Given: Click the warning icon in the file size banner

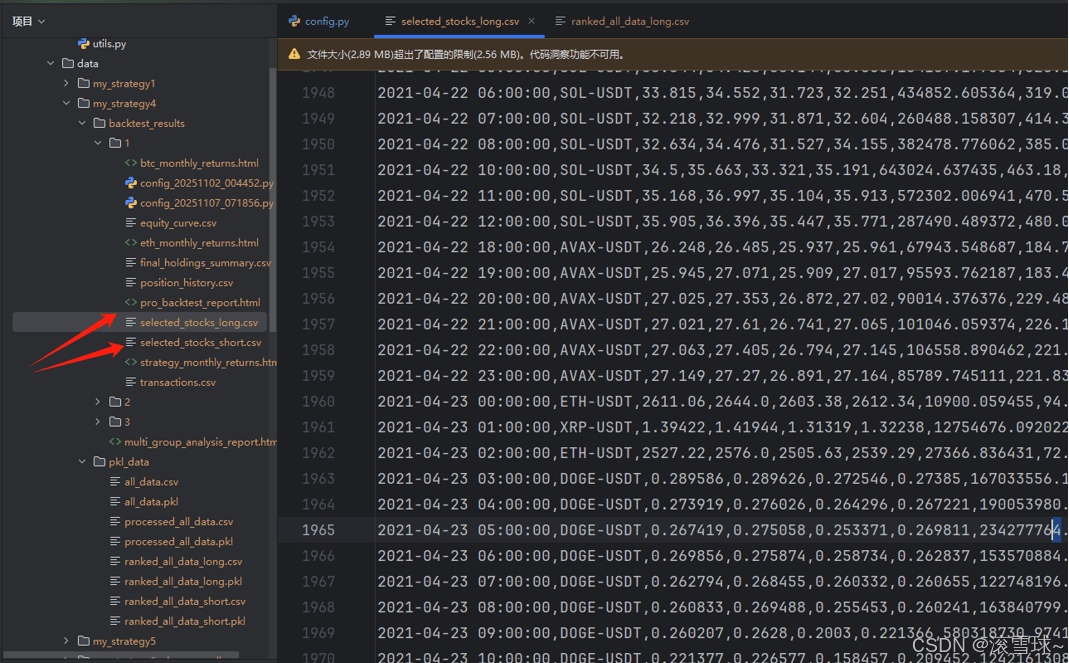Looking at the screenshot, I should (x=294, y=54).
